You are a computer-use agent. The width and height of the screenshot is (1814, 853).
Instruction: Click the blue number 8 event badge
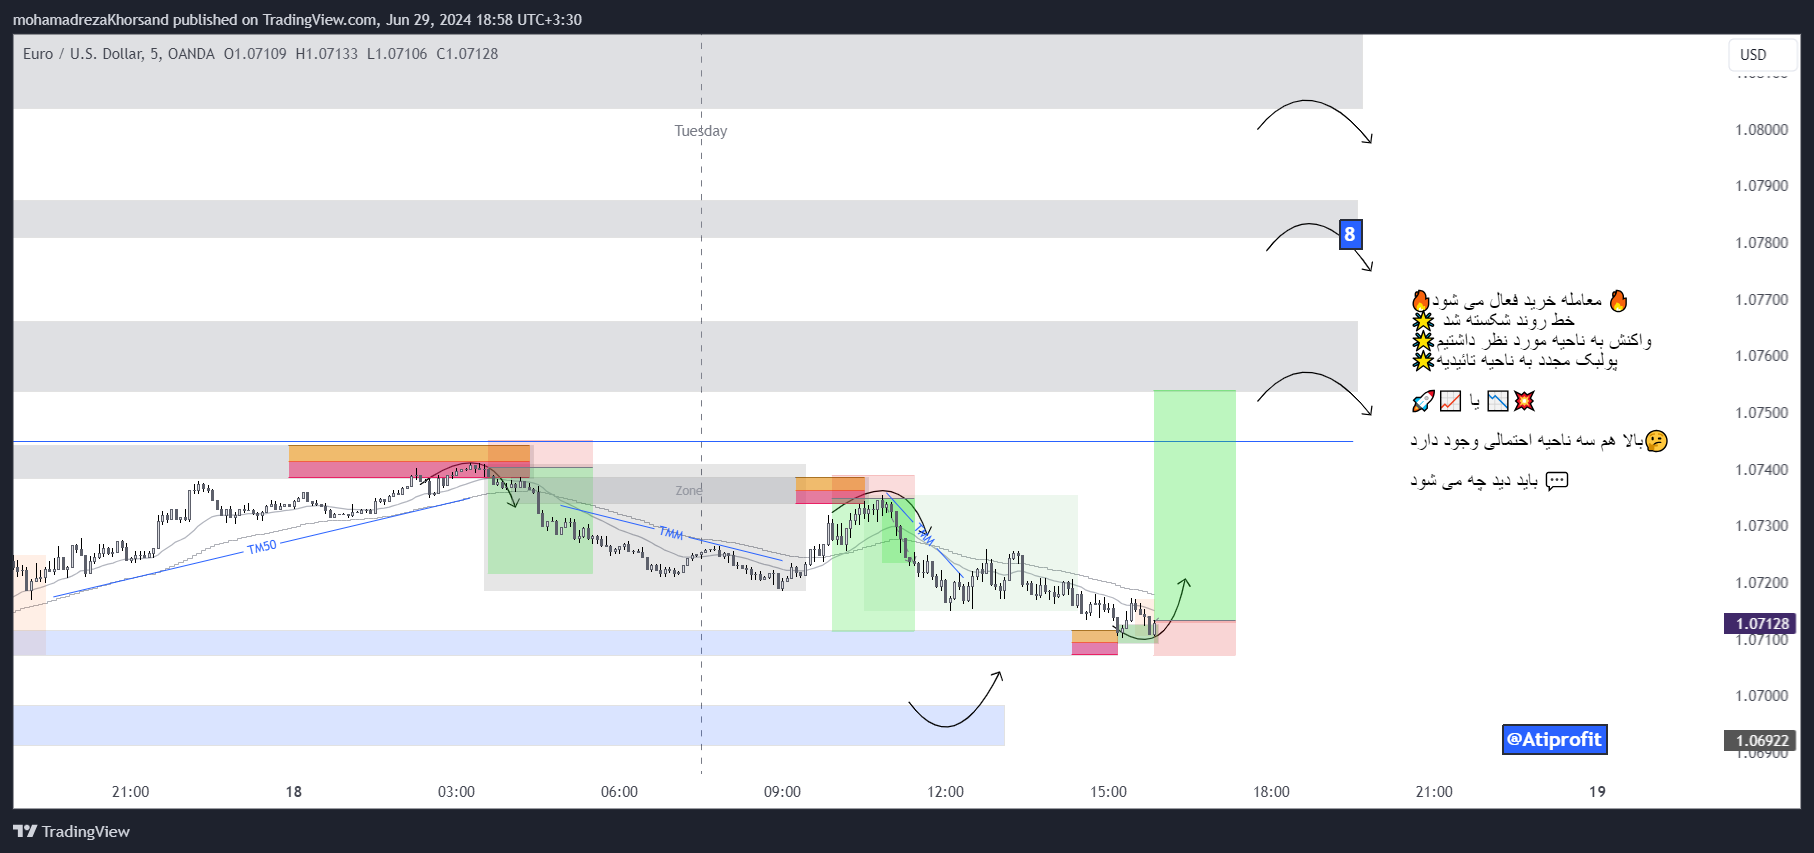tap(1350, 234)
